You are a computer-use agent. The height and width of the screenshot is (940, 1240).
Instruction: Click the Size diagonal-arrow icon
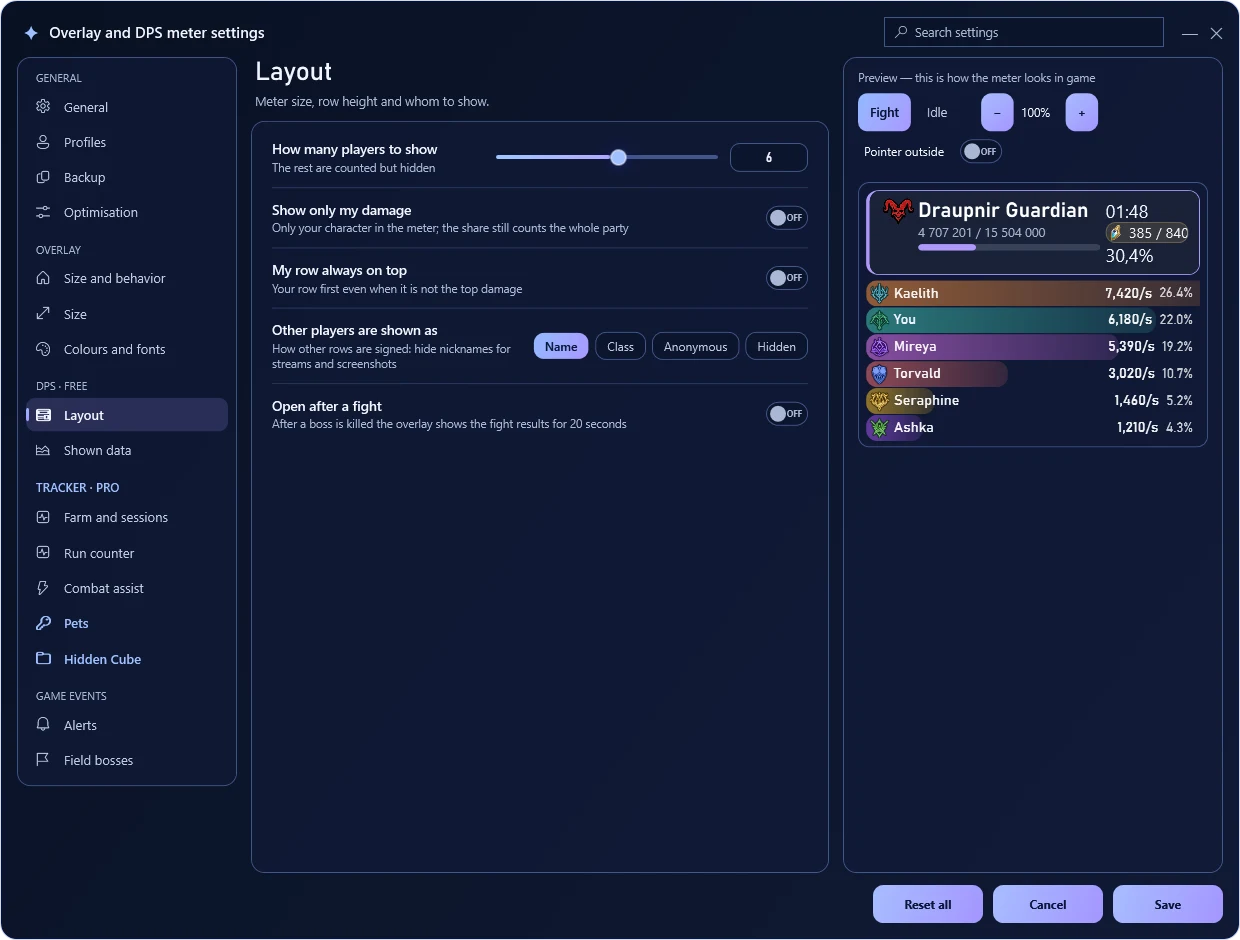coord(43,314)
